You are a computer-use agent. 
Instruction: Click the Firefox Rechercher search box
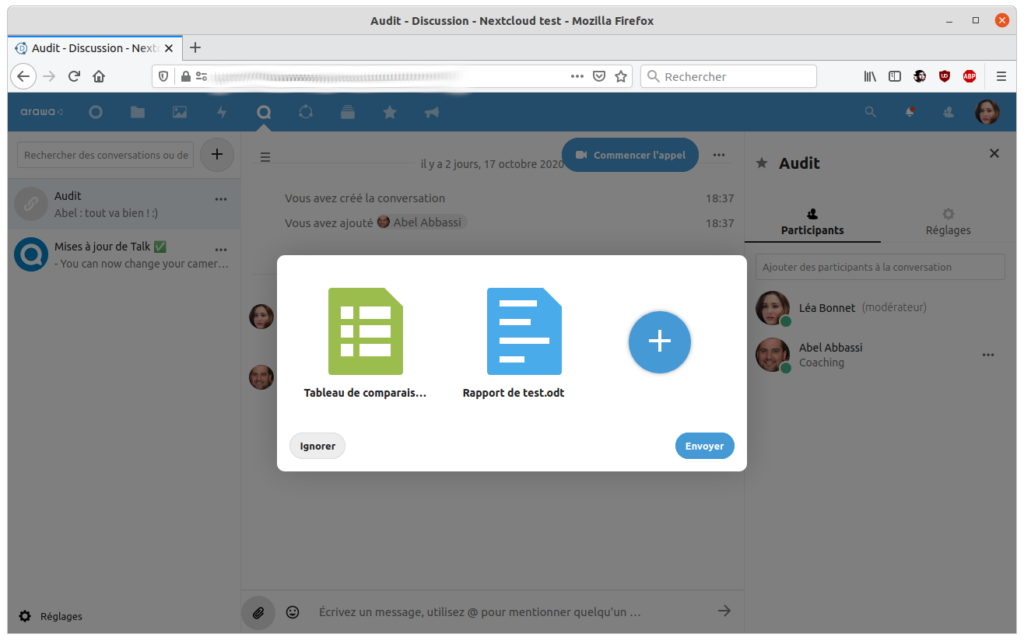point(729,76)
